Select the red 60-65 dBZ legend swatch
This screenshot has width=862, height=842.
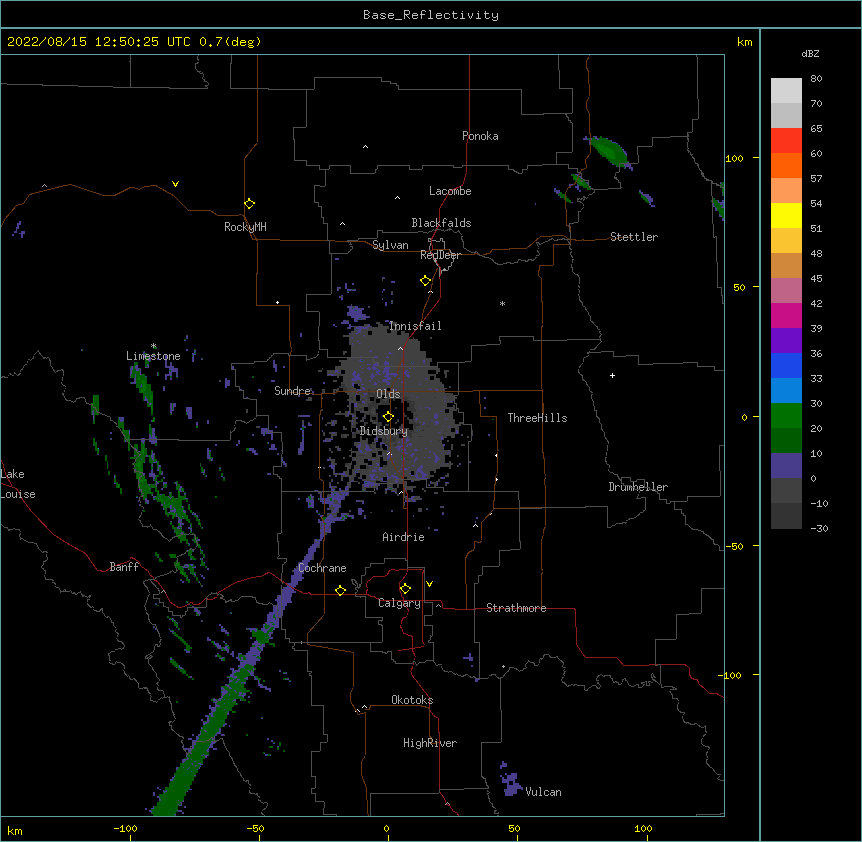tap(786, 141)
